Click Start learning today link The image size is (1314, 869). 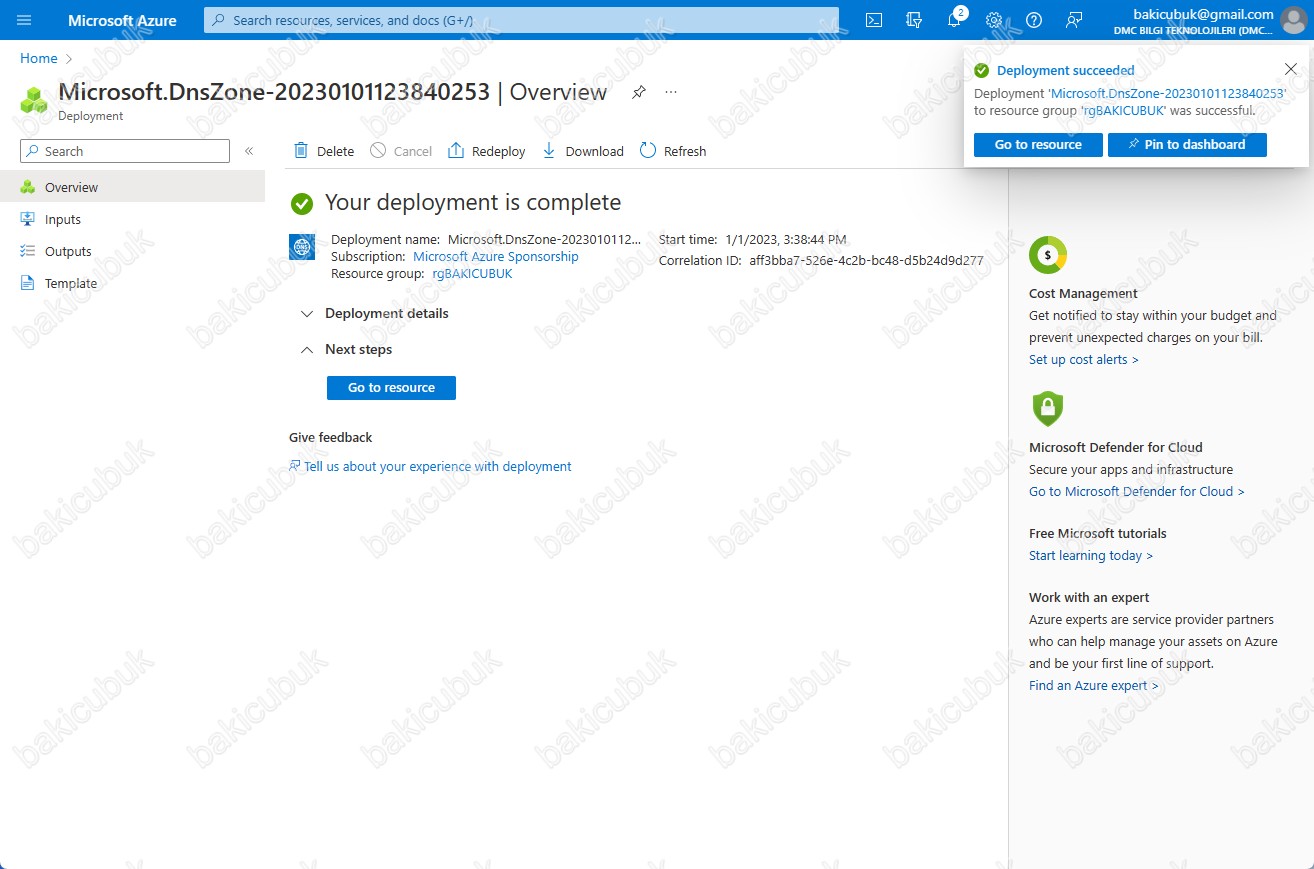click(1090, 556)
